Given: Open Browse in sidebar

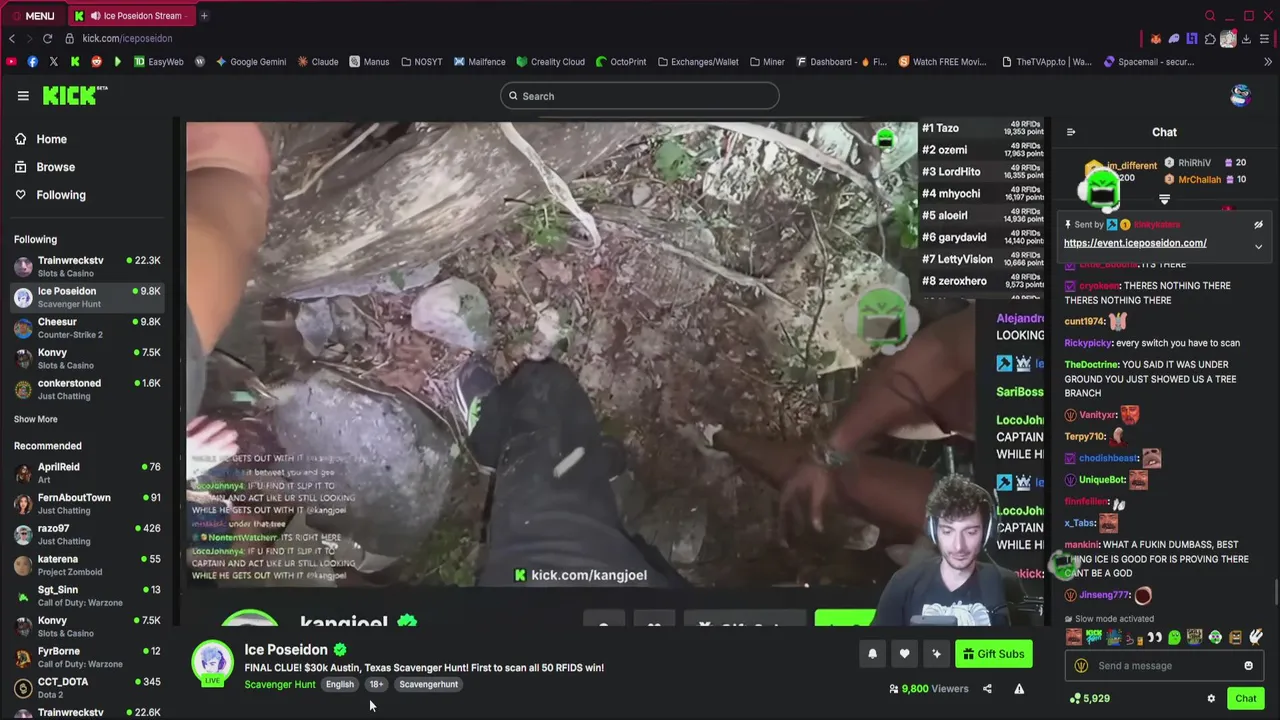Looking at the screenshot, I should click(86, 167).
